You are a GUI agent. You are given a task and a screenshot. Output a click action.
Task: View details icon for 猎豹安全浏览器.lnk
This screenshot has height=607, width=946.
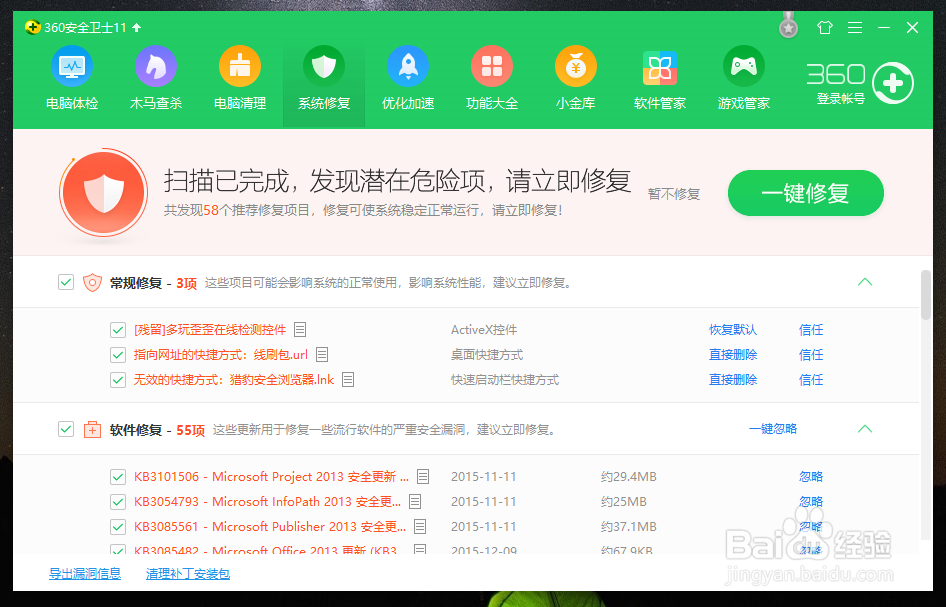tap(348, 380)
